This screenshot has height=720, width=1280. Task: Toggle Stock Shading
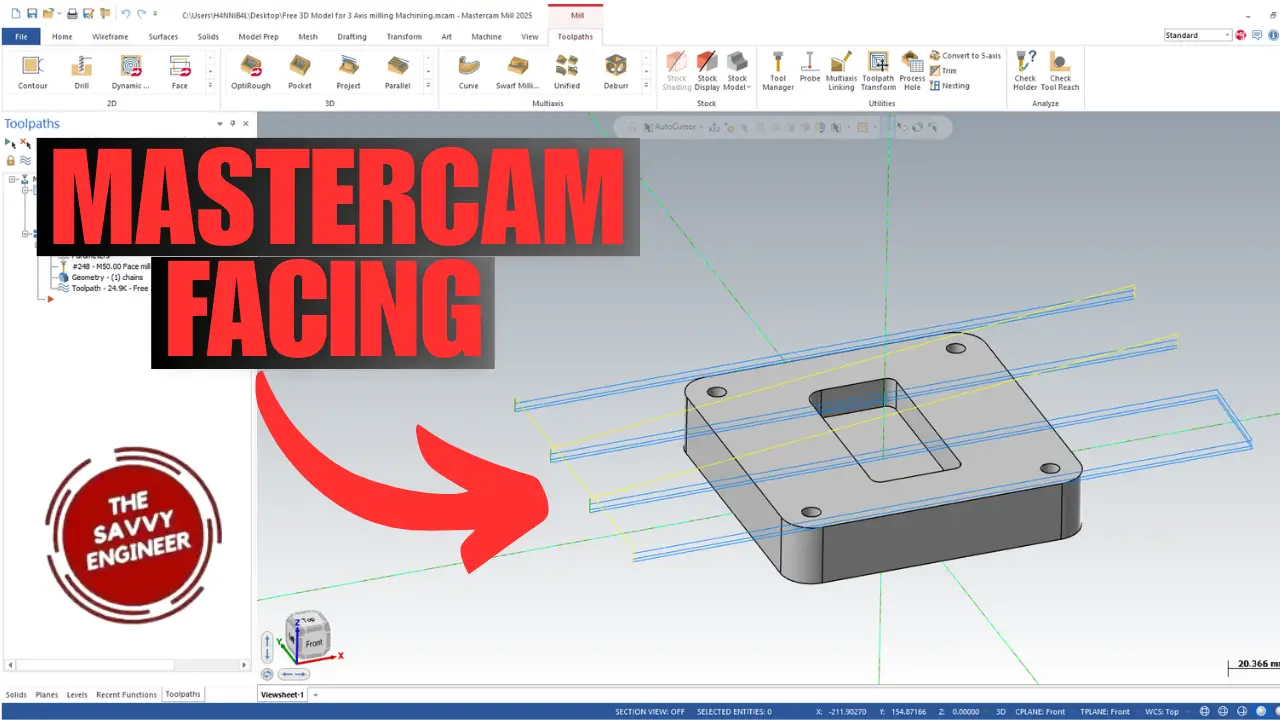click(677, 71)
